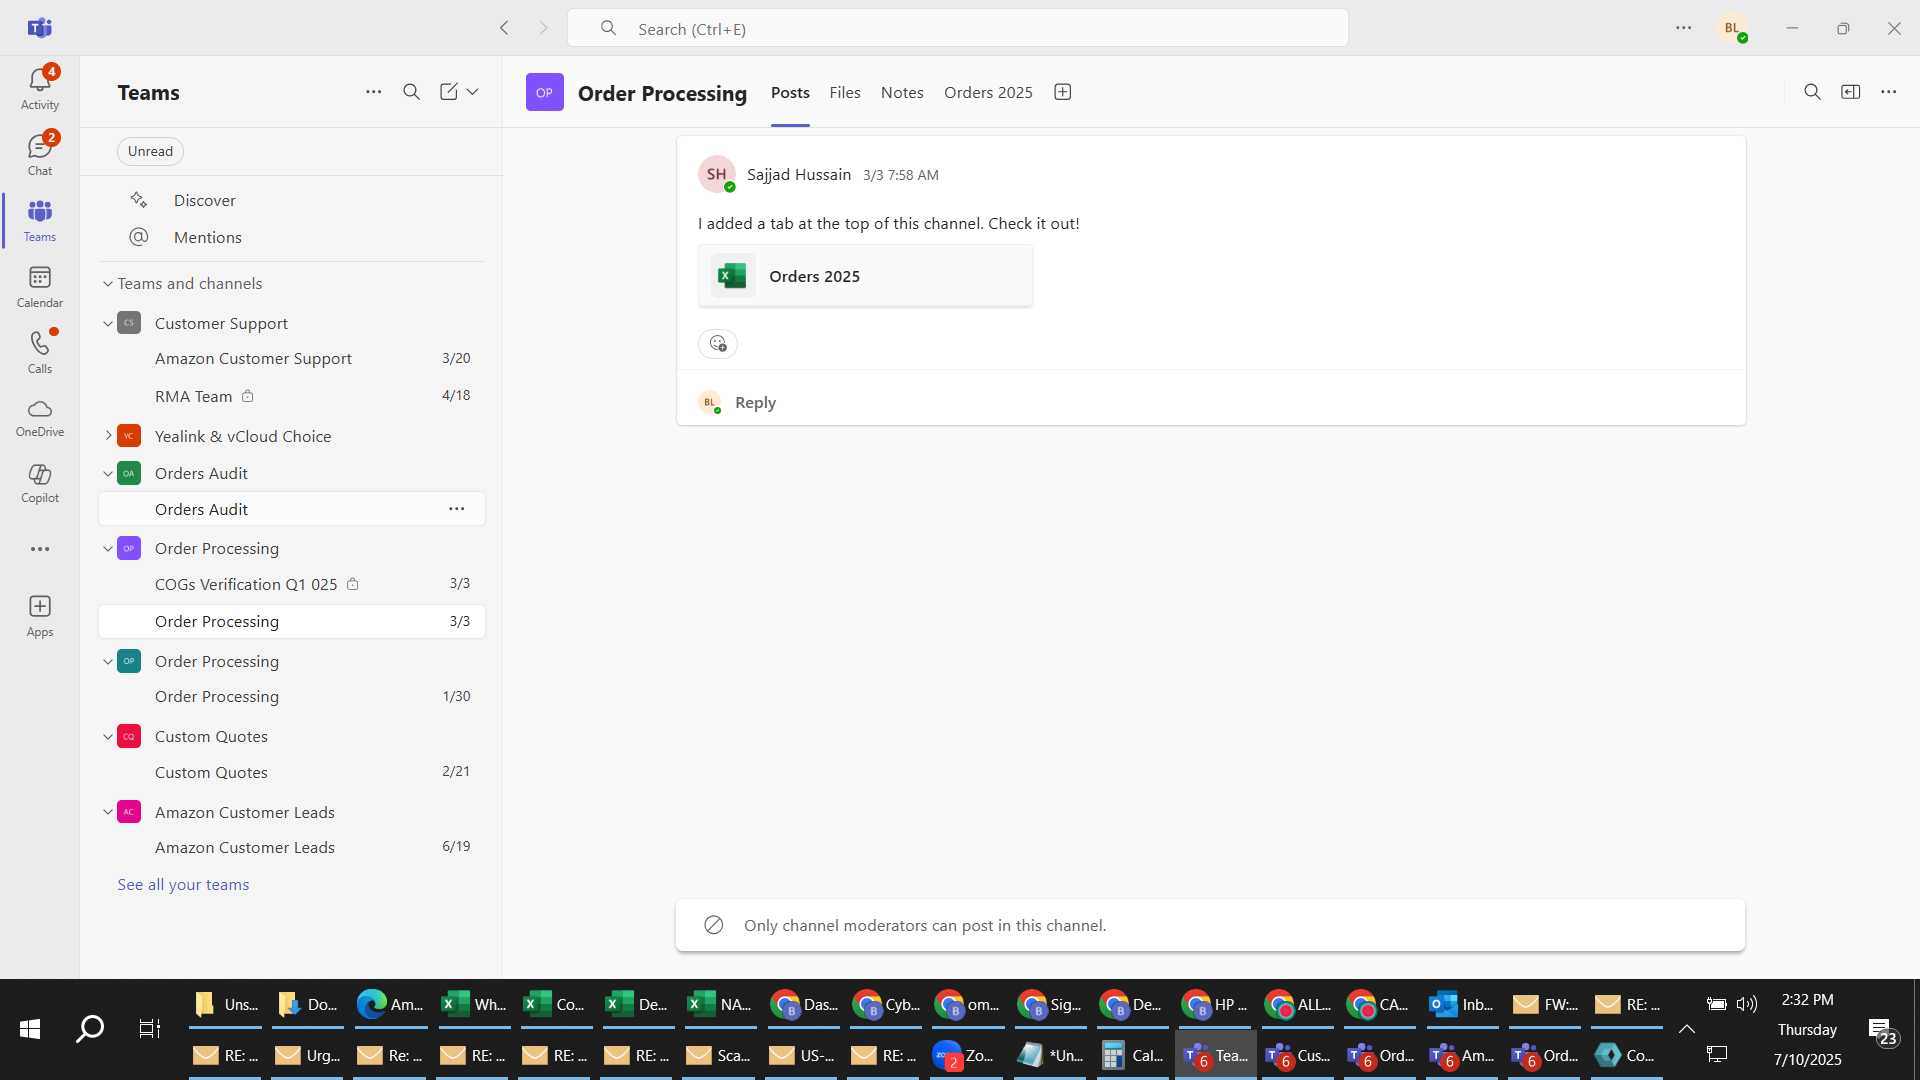Switch to the Files tab
The width and height of the screenshot is (1920, 1080).
(x=845, y=92)
